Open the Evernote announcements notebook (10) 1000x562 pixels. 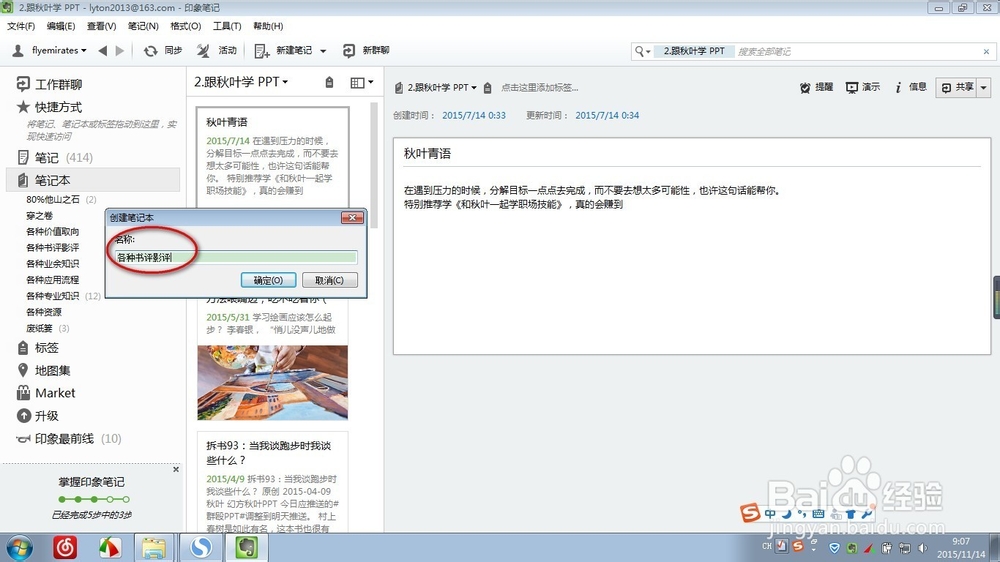69,438
